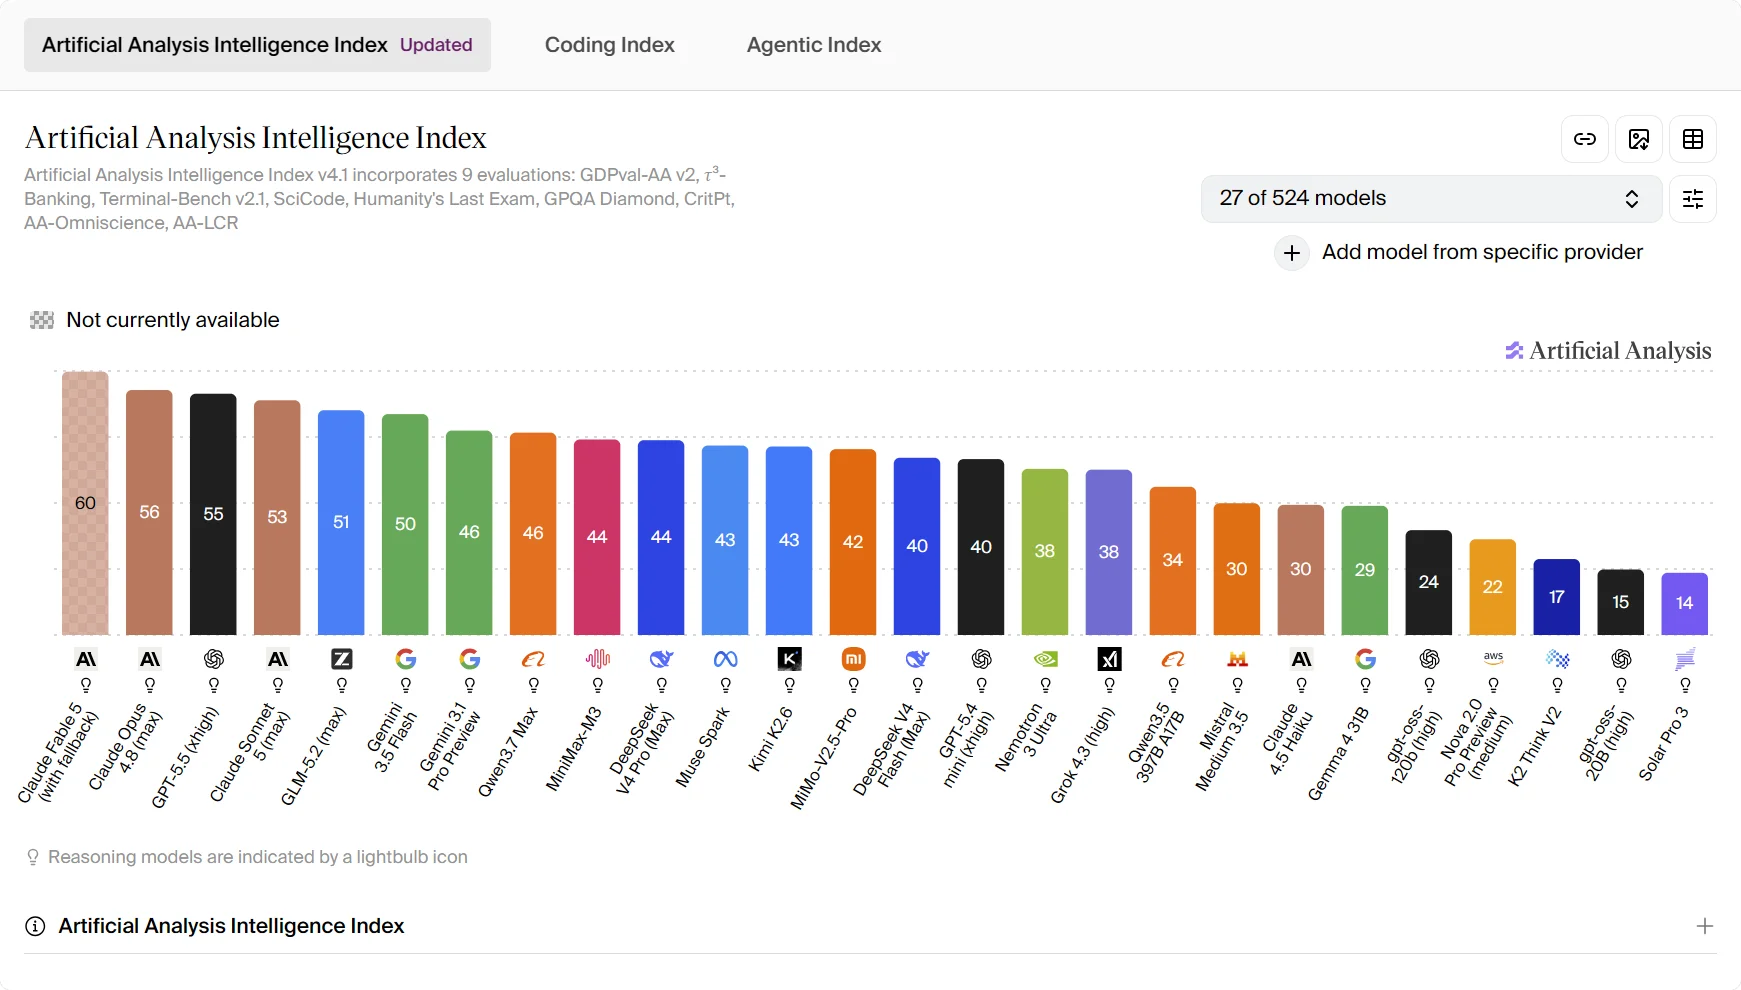Click the NVIDIA logo under Nemotron bar
Screen dimensions: 1741x990
point(1045,659)
